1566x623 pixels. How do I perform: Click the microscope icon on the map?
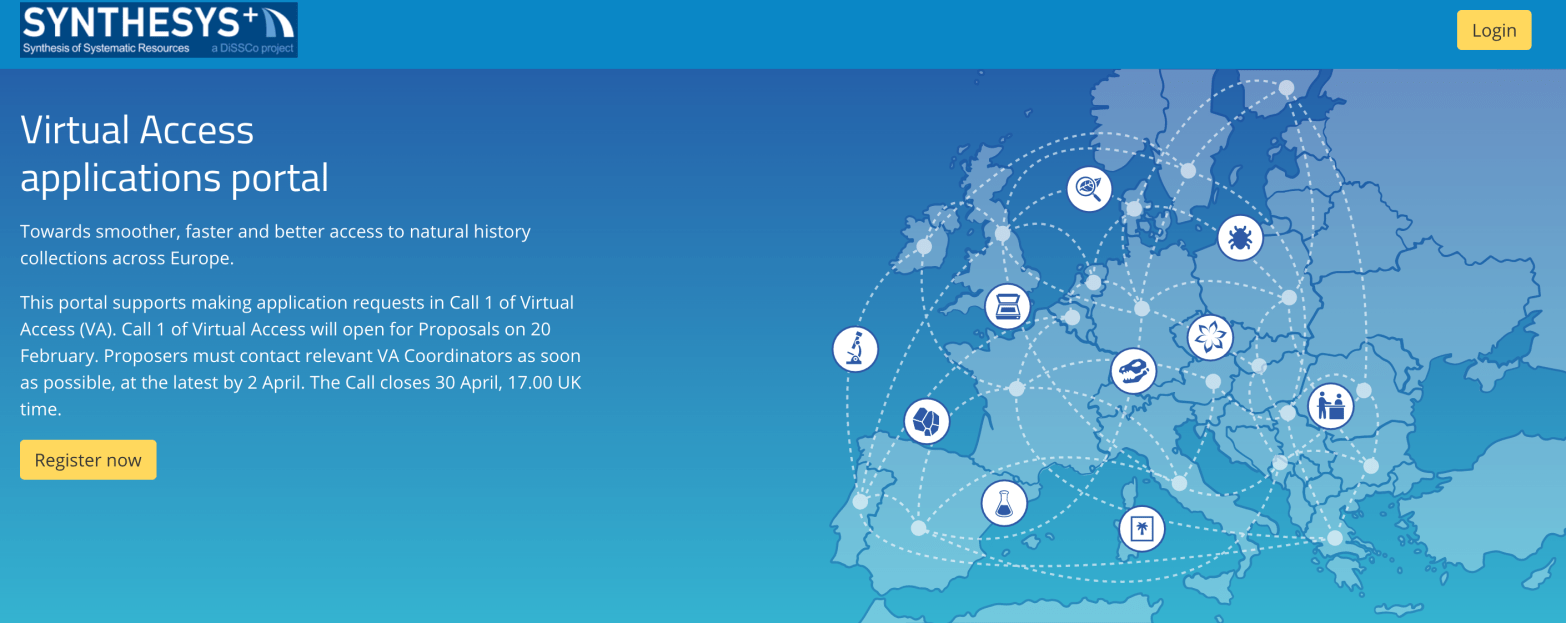tap(855, 349)
